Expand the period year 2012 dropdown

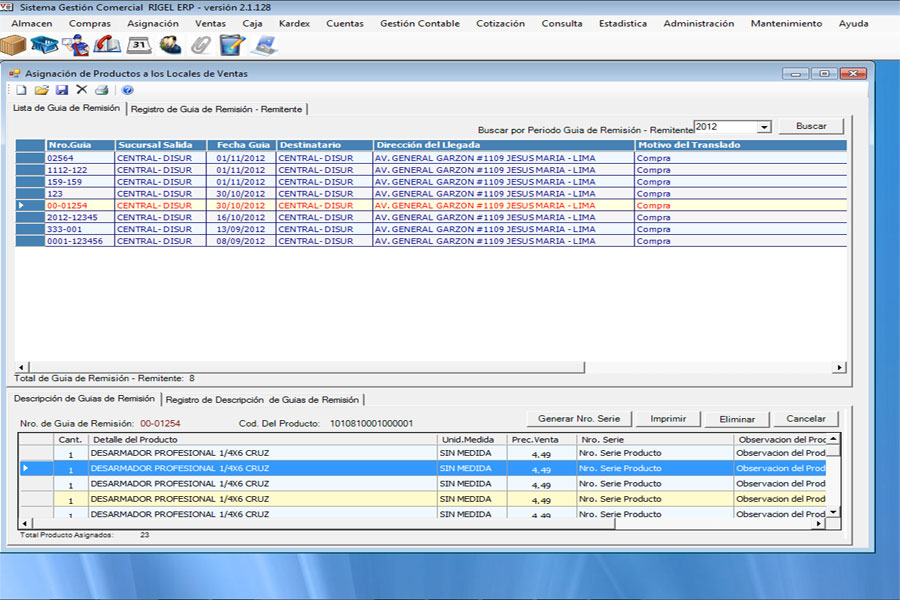tap(764, 127)
